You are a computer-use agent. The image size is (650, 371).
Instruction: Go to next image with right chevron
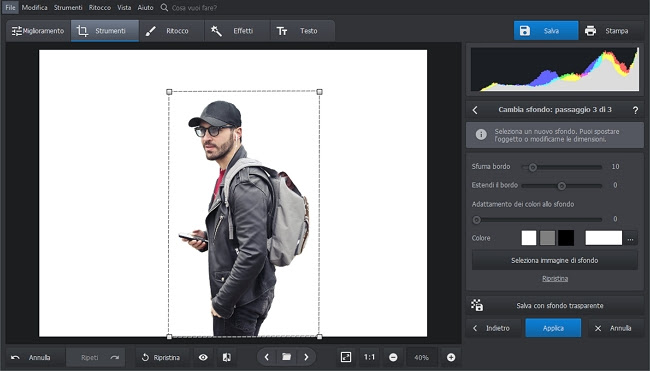306,357
